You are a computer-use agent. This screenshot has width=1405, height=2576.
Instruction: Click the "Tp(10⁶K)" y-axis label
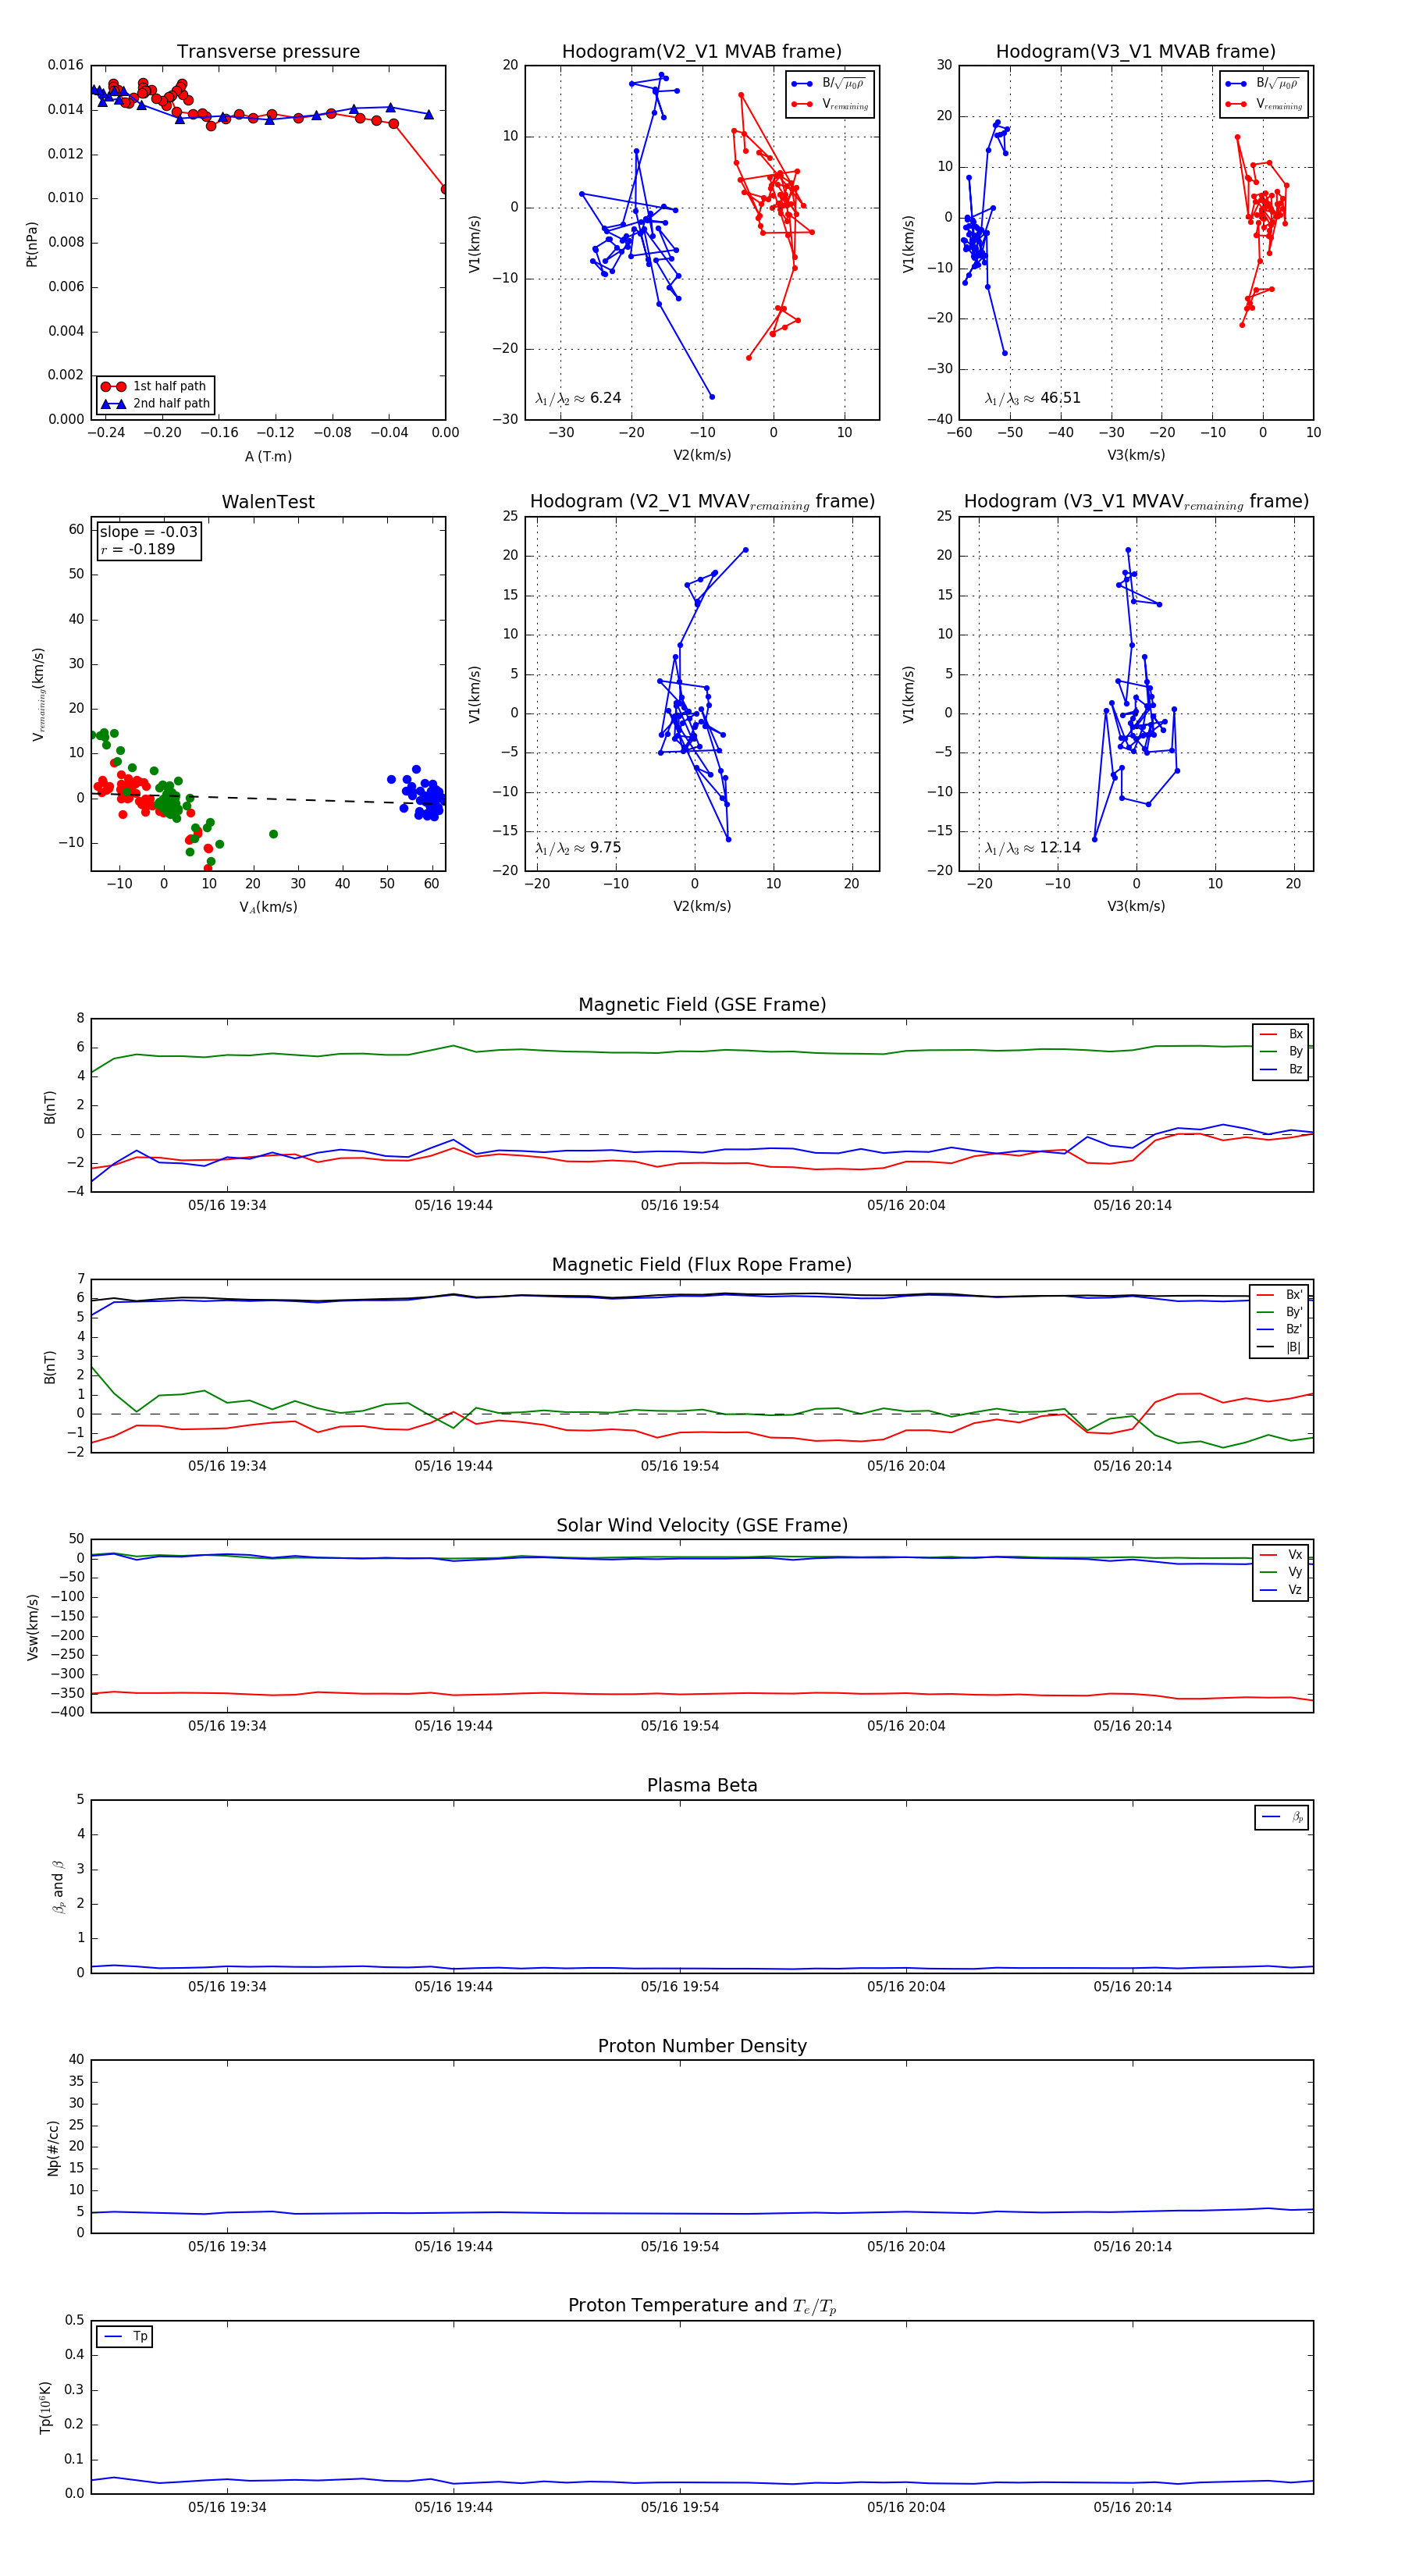[45, 2407]
